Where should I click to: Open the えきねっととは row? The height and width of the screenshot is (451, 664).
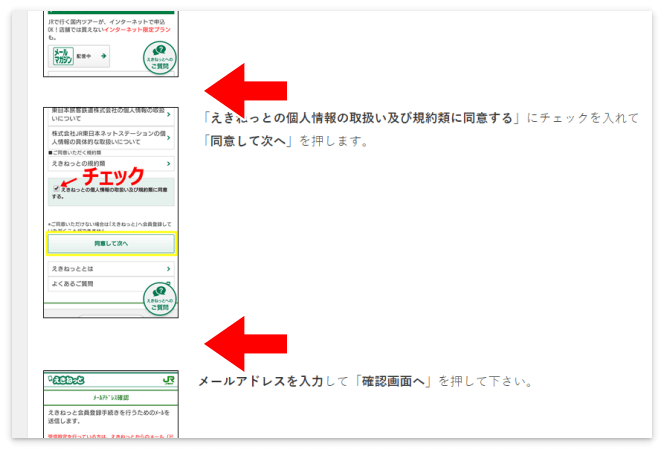[111, 268]
